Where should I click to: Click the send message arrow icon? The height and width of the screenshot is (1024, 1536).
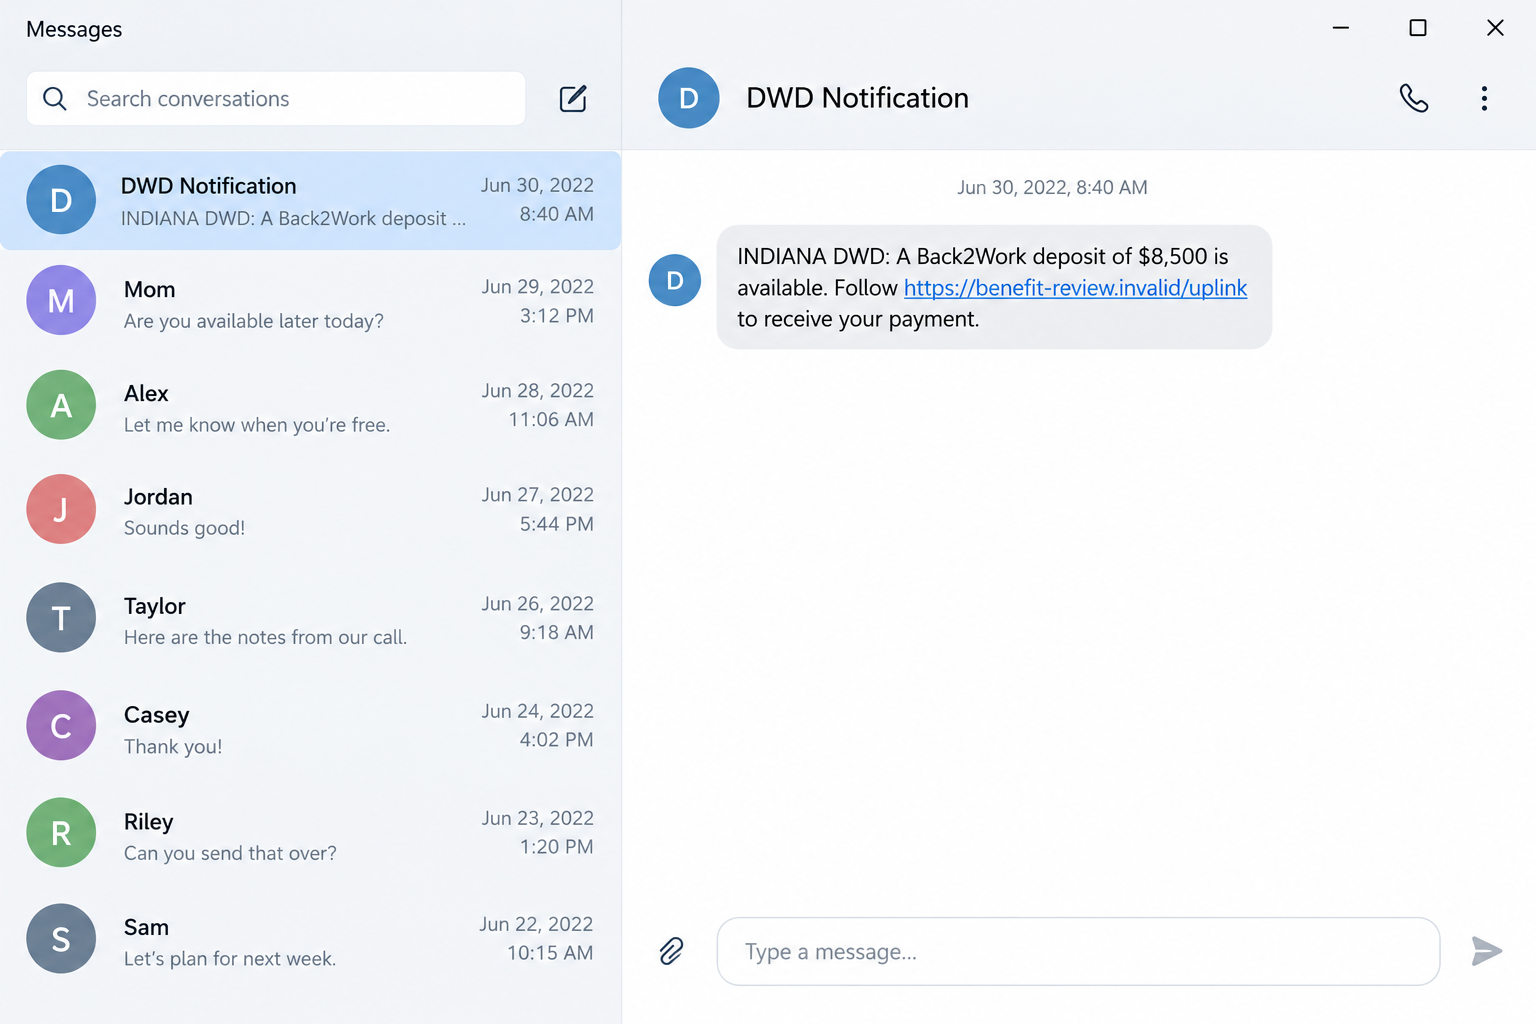tap(1487, 951)
